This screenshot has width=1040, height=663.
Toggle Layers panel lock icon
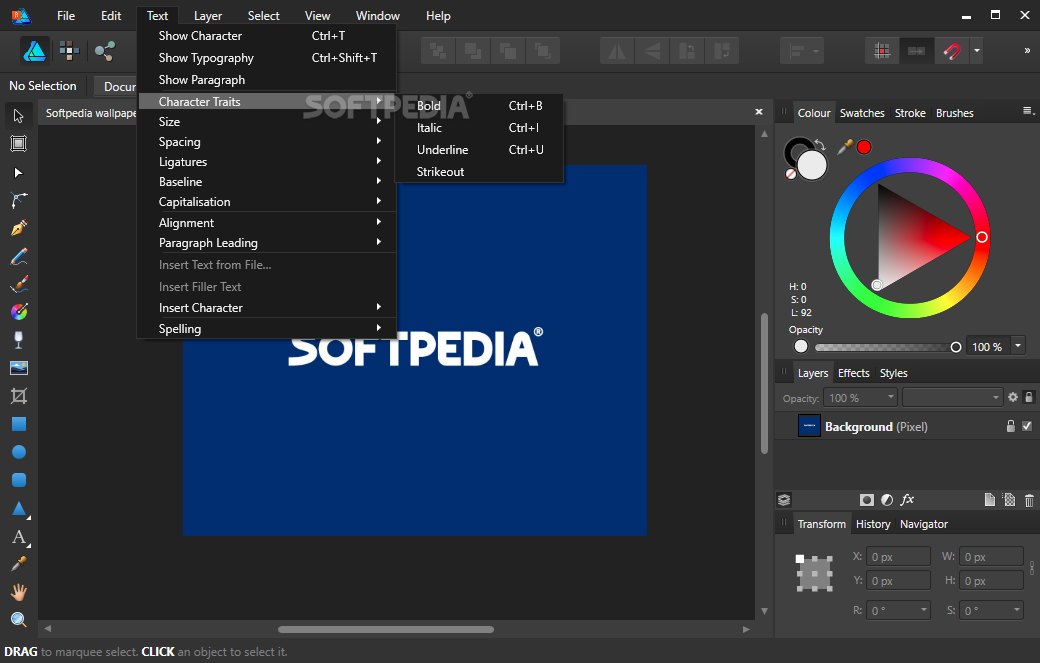click(x=1029, y=397)
